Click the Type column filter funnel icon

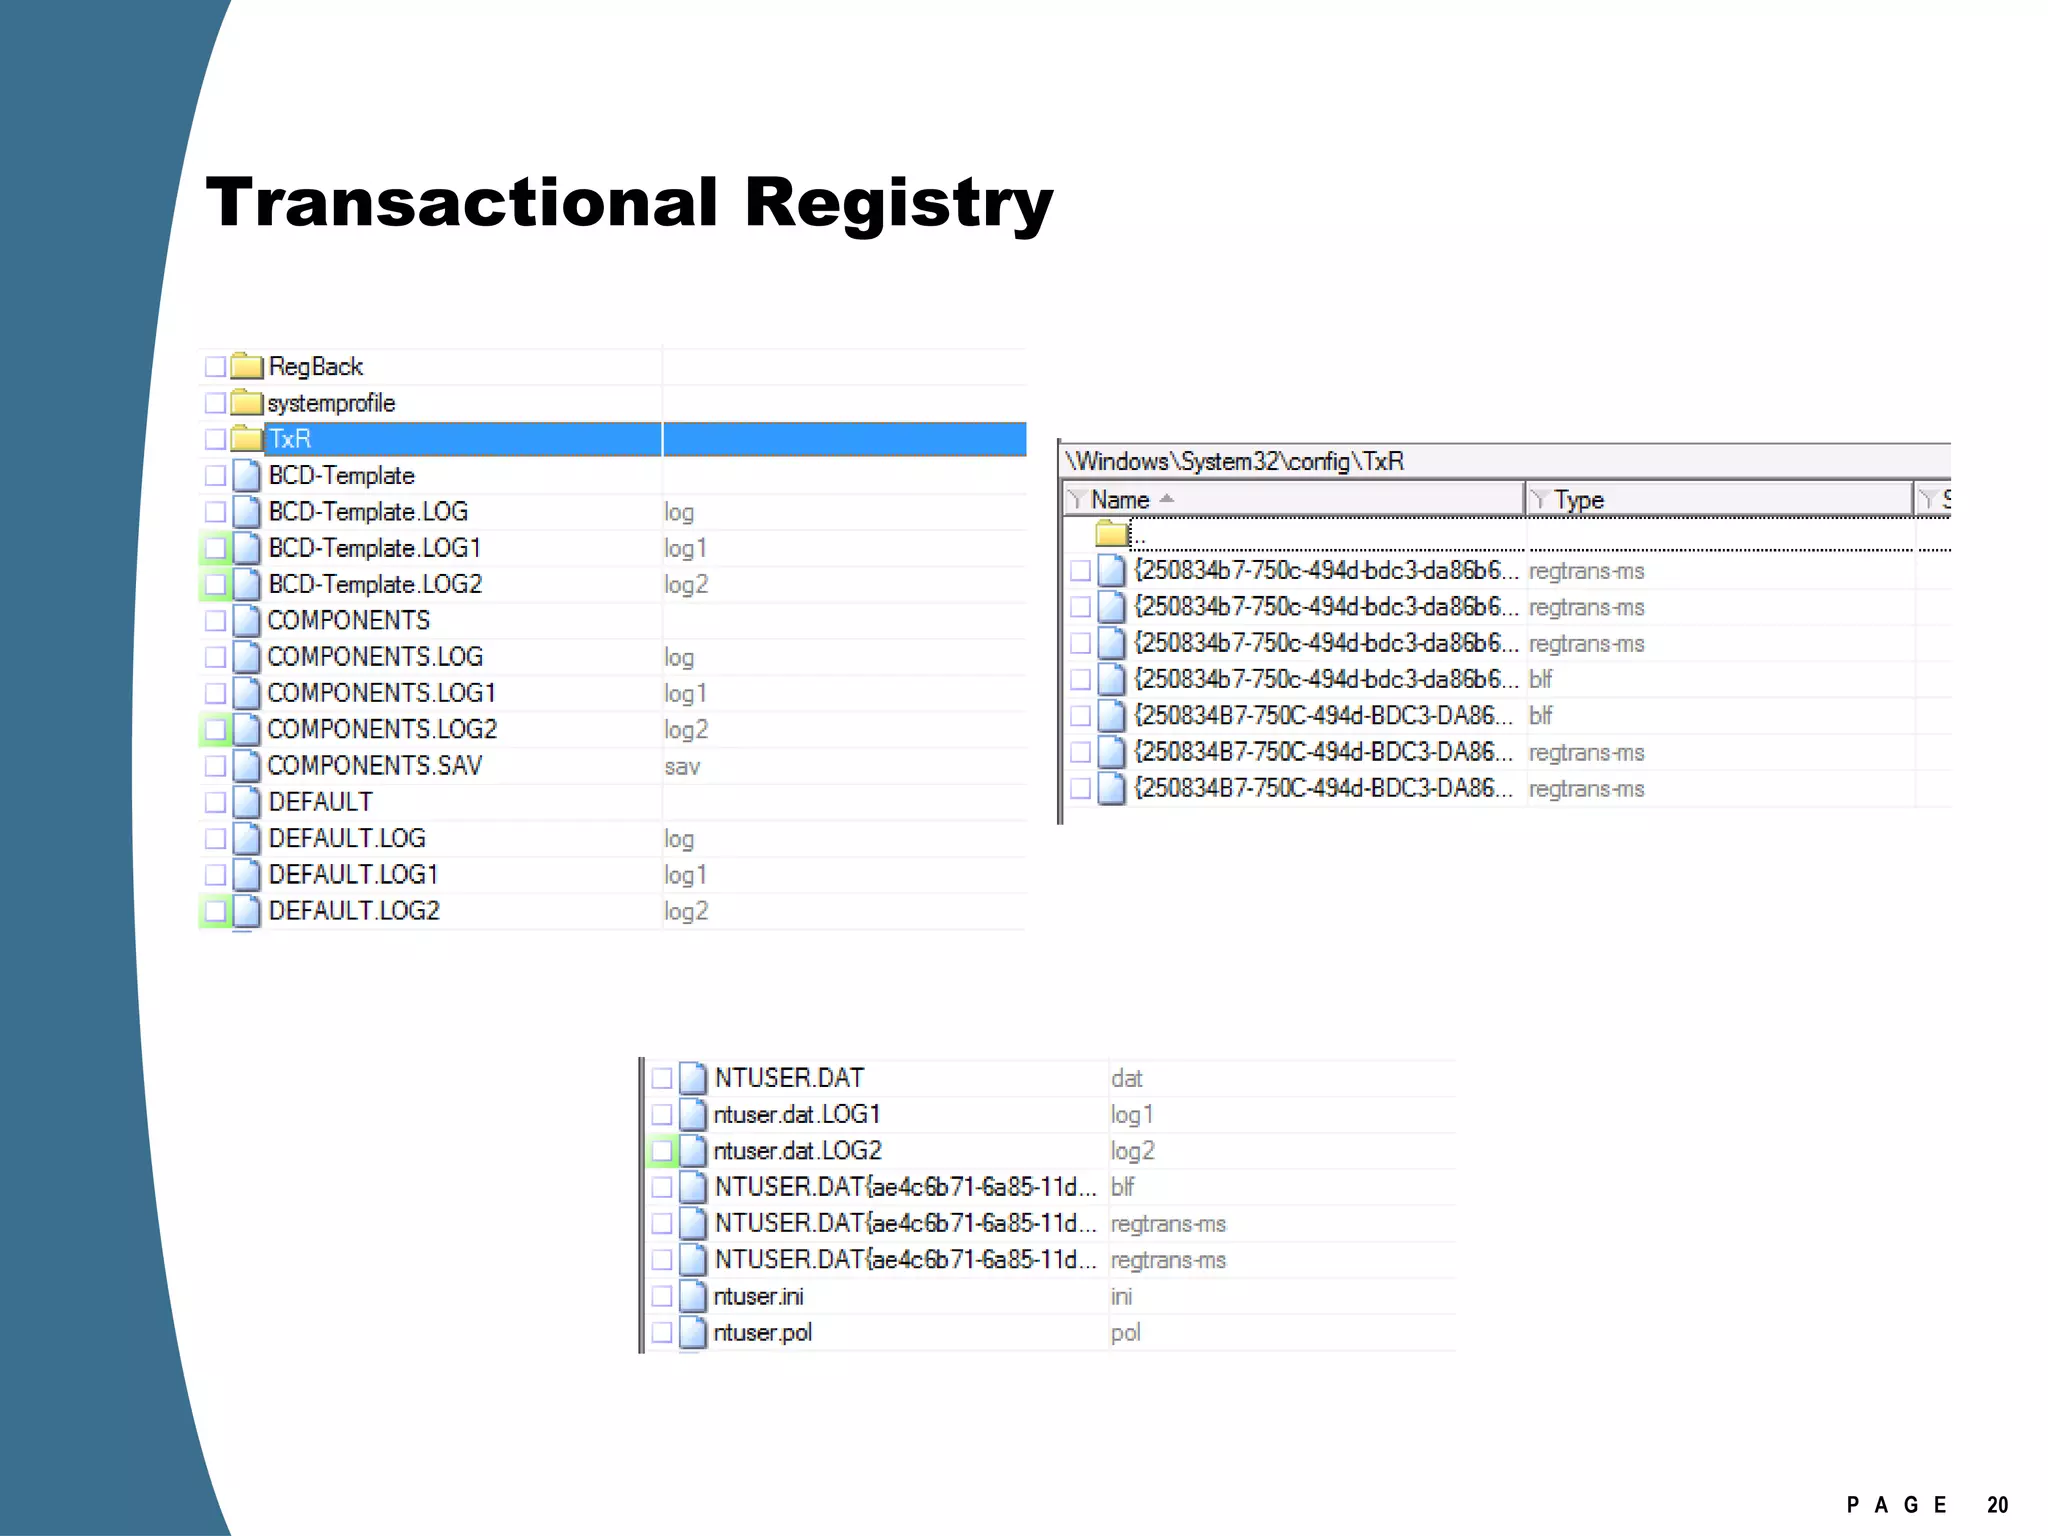click(1539, 499)
